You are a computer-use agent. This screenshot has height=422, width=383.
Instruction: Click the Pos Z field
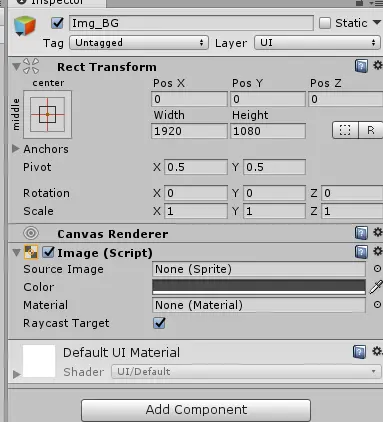tap(346, 99)
